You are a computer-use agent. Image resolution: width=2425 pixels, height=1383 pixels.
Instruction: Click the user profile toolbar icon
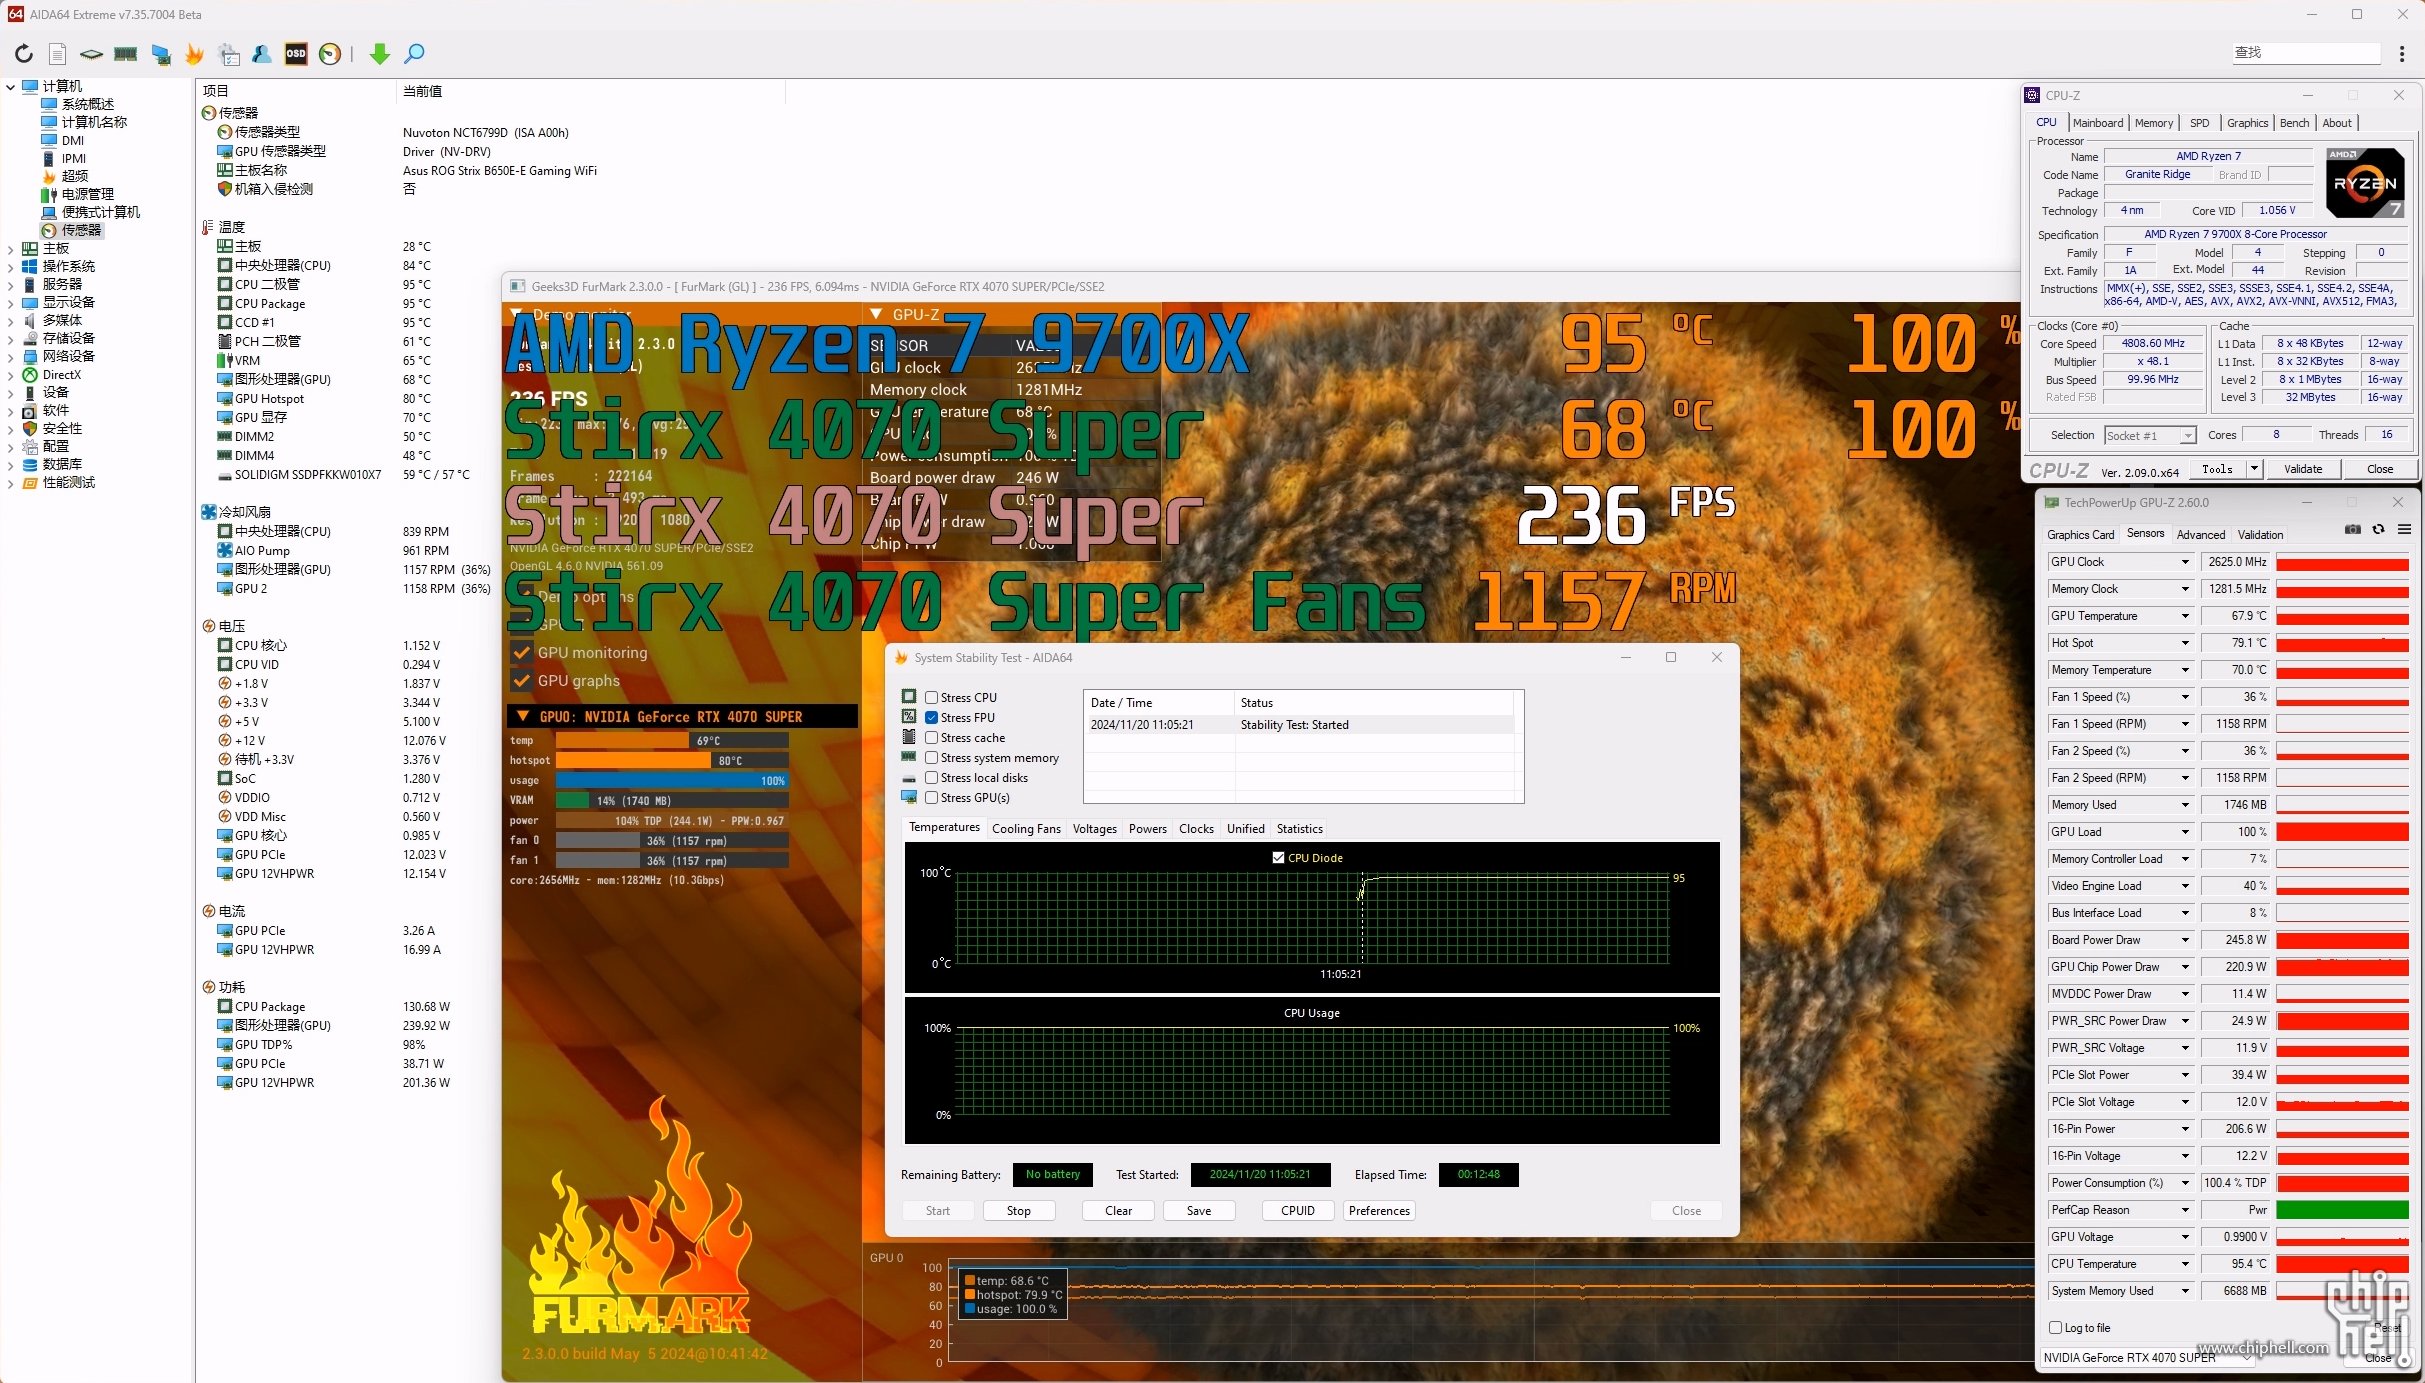[x=262, y=54]
